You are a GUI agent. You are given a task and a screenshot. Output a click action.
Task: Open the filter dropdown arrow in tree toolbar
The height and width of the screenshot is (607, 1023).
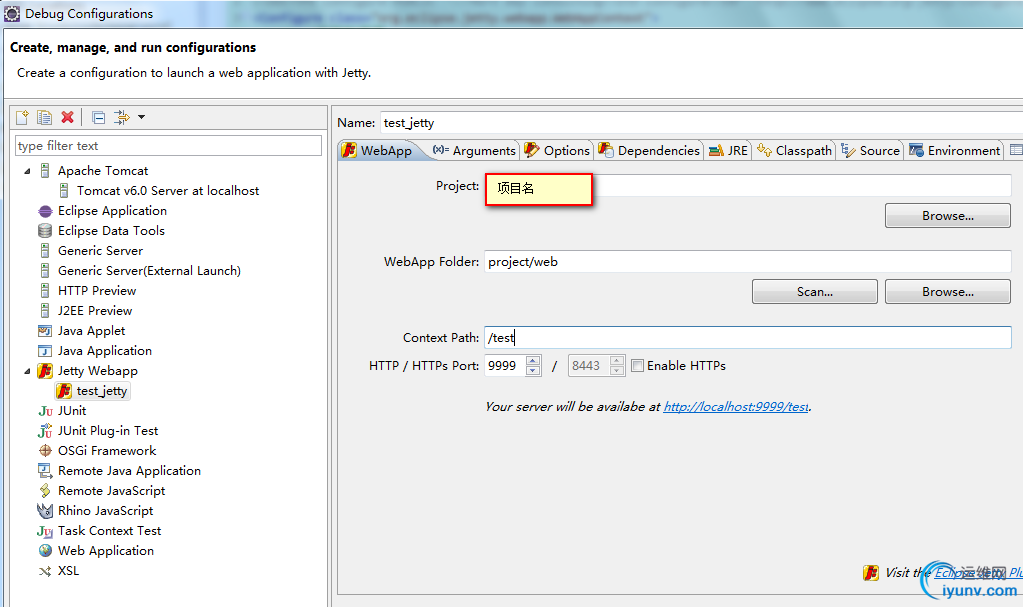[x=142, y=117]
